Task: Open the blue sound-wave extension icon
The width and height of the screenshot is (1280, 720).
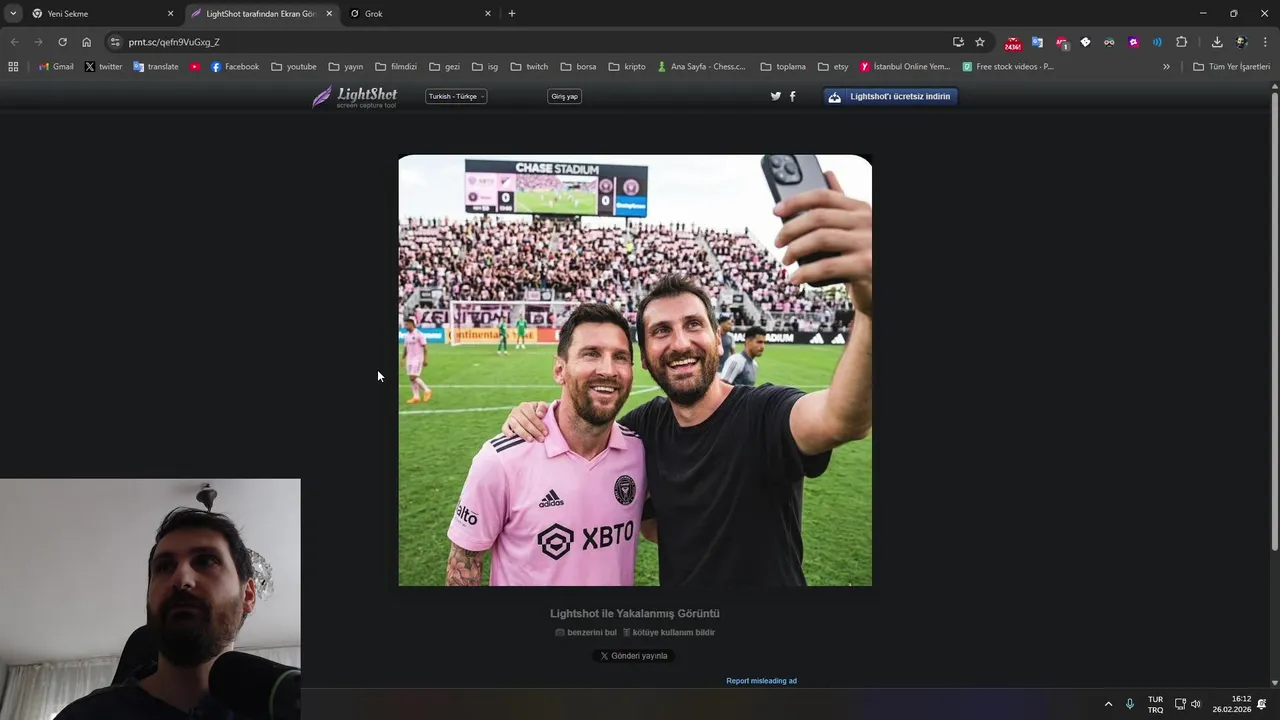Action: [1157, 42]
